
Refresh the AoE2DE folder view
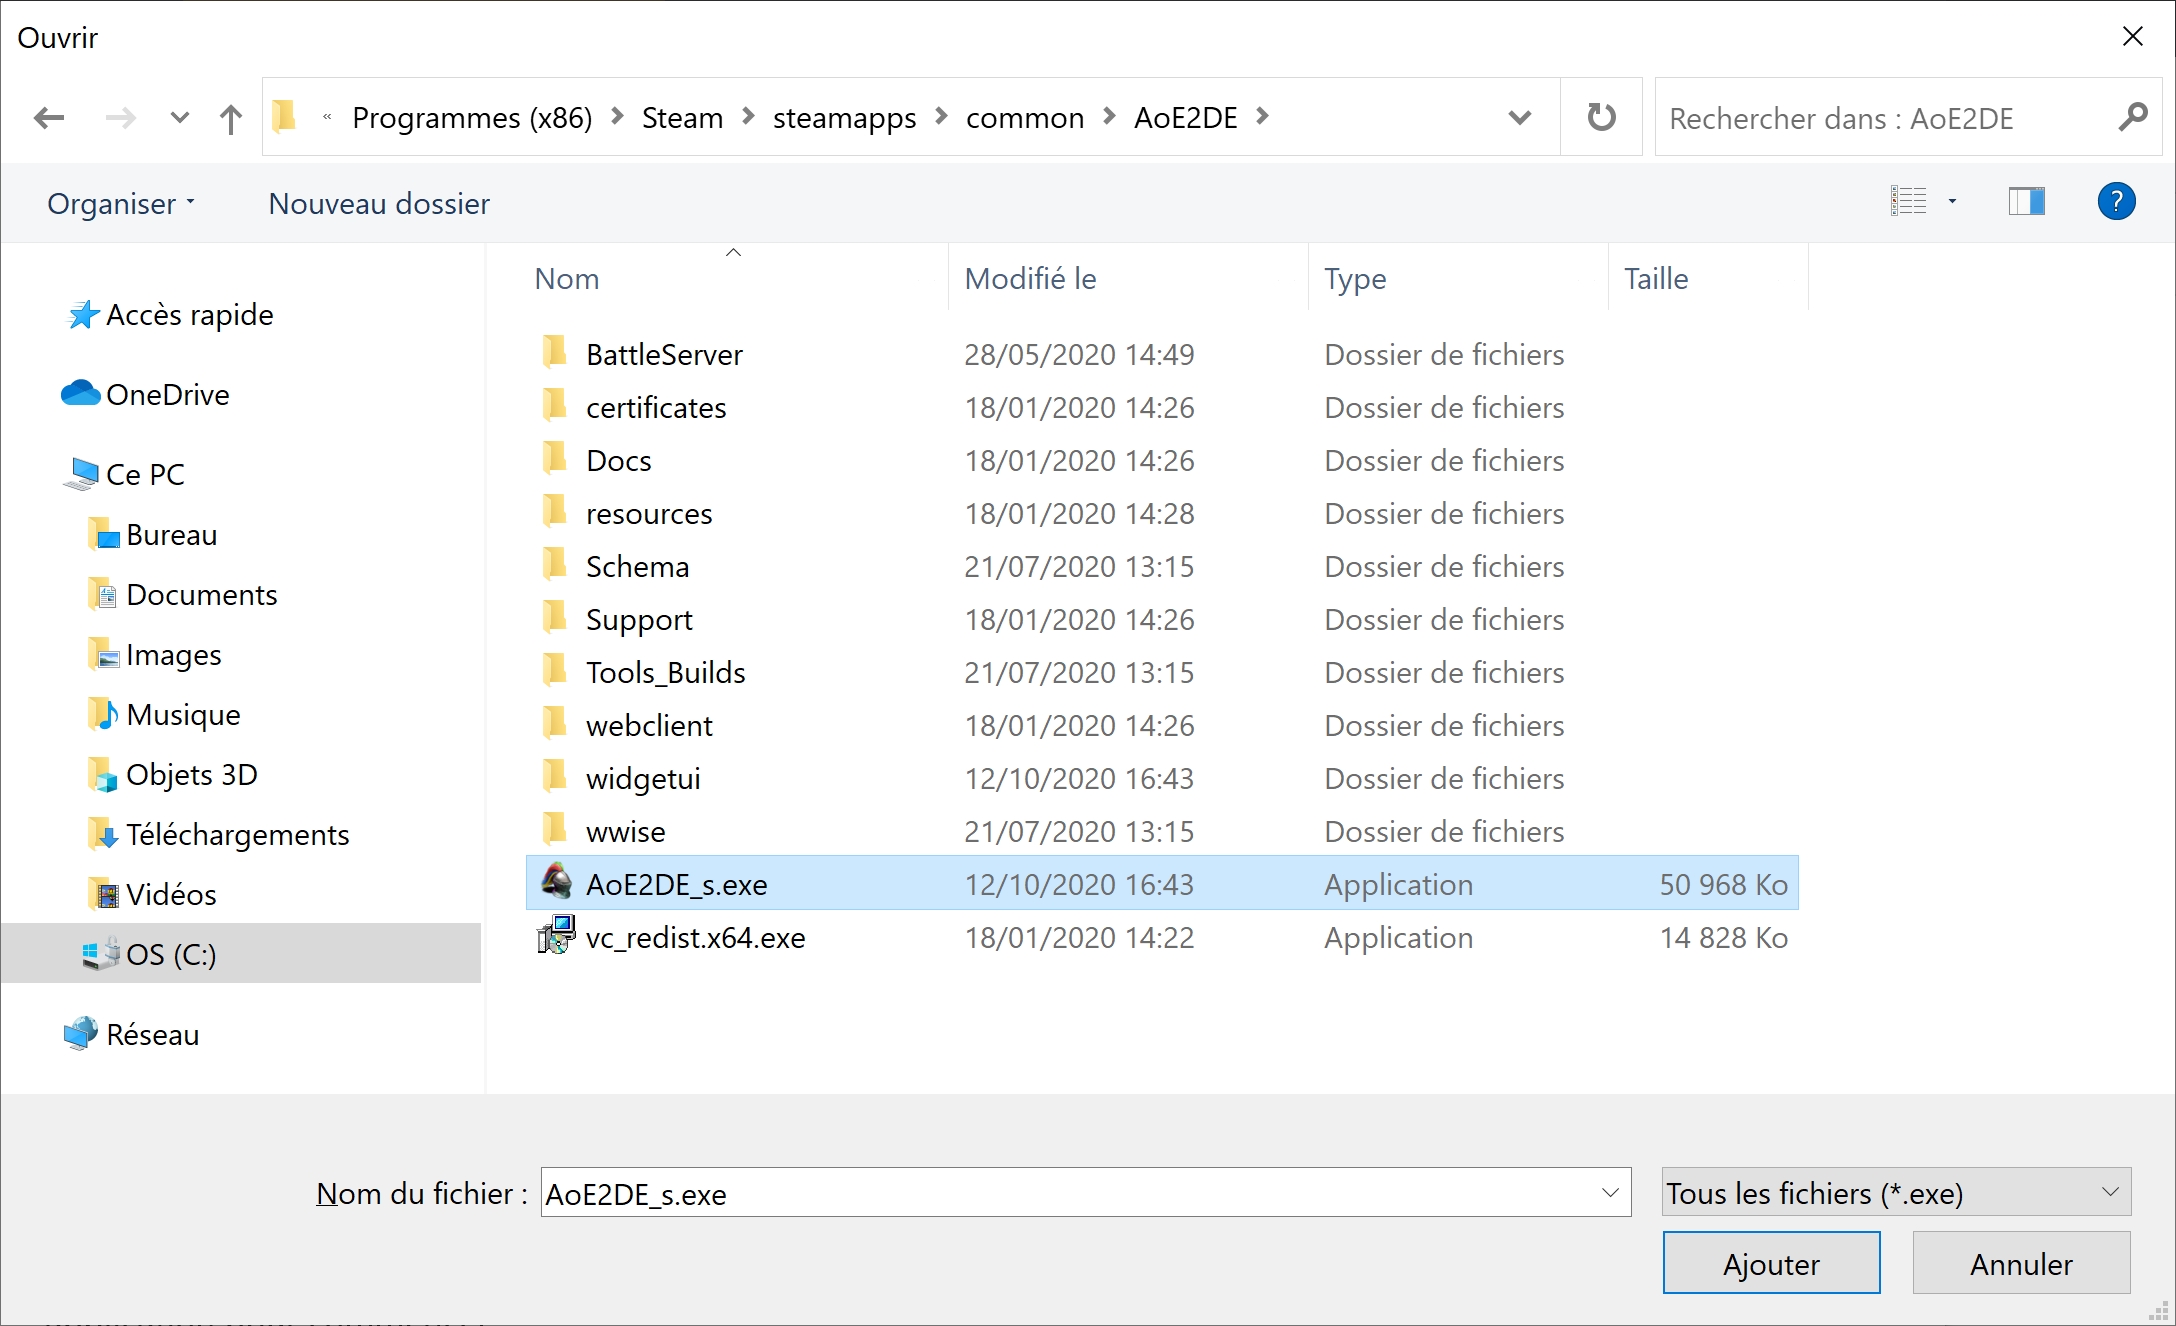click(x=1602, y=117)
